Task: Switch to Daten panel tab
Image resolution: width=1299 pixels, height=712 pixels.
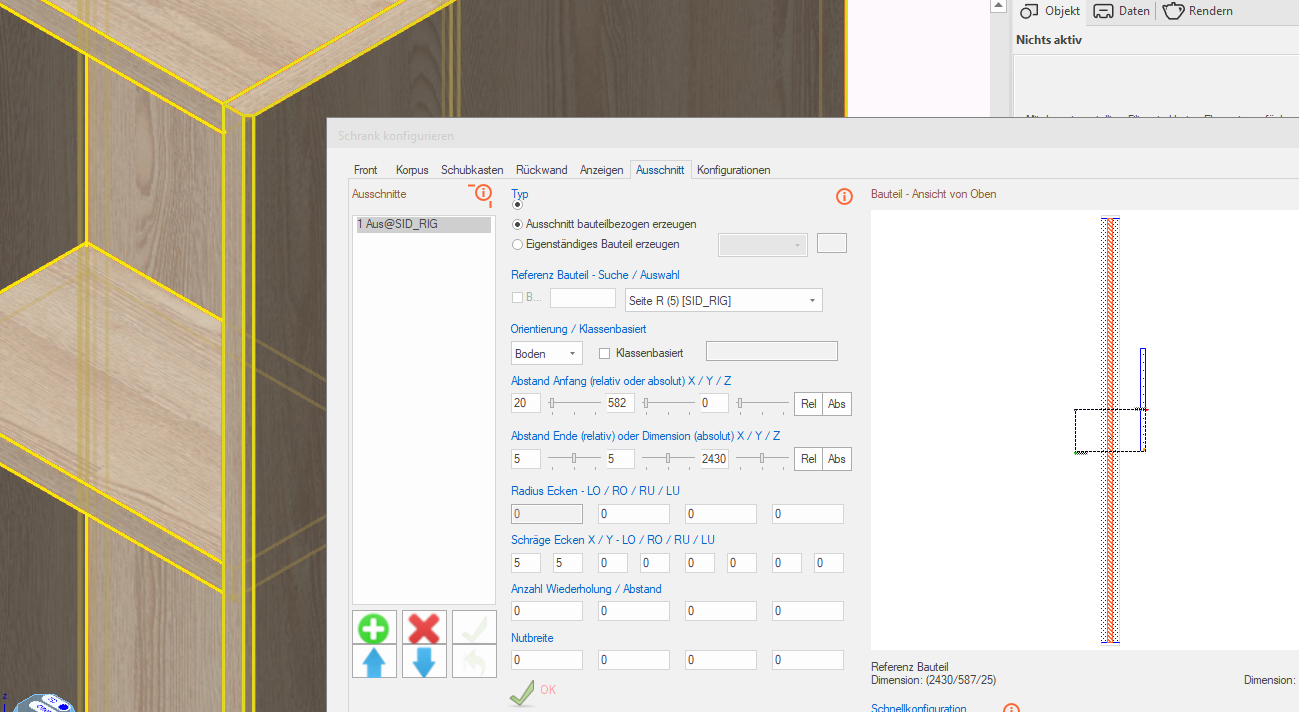Action: click(x=1121, y=11)
